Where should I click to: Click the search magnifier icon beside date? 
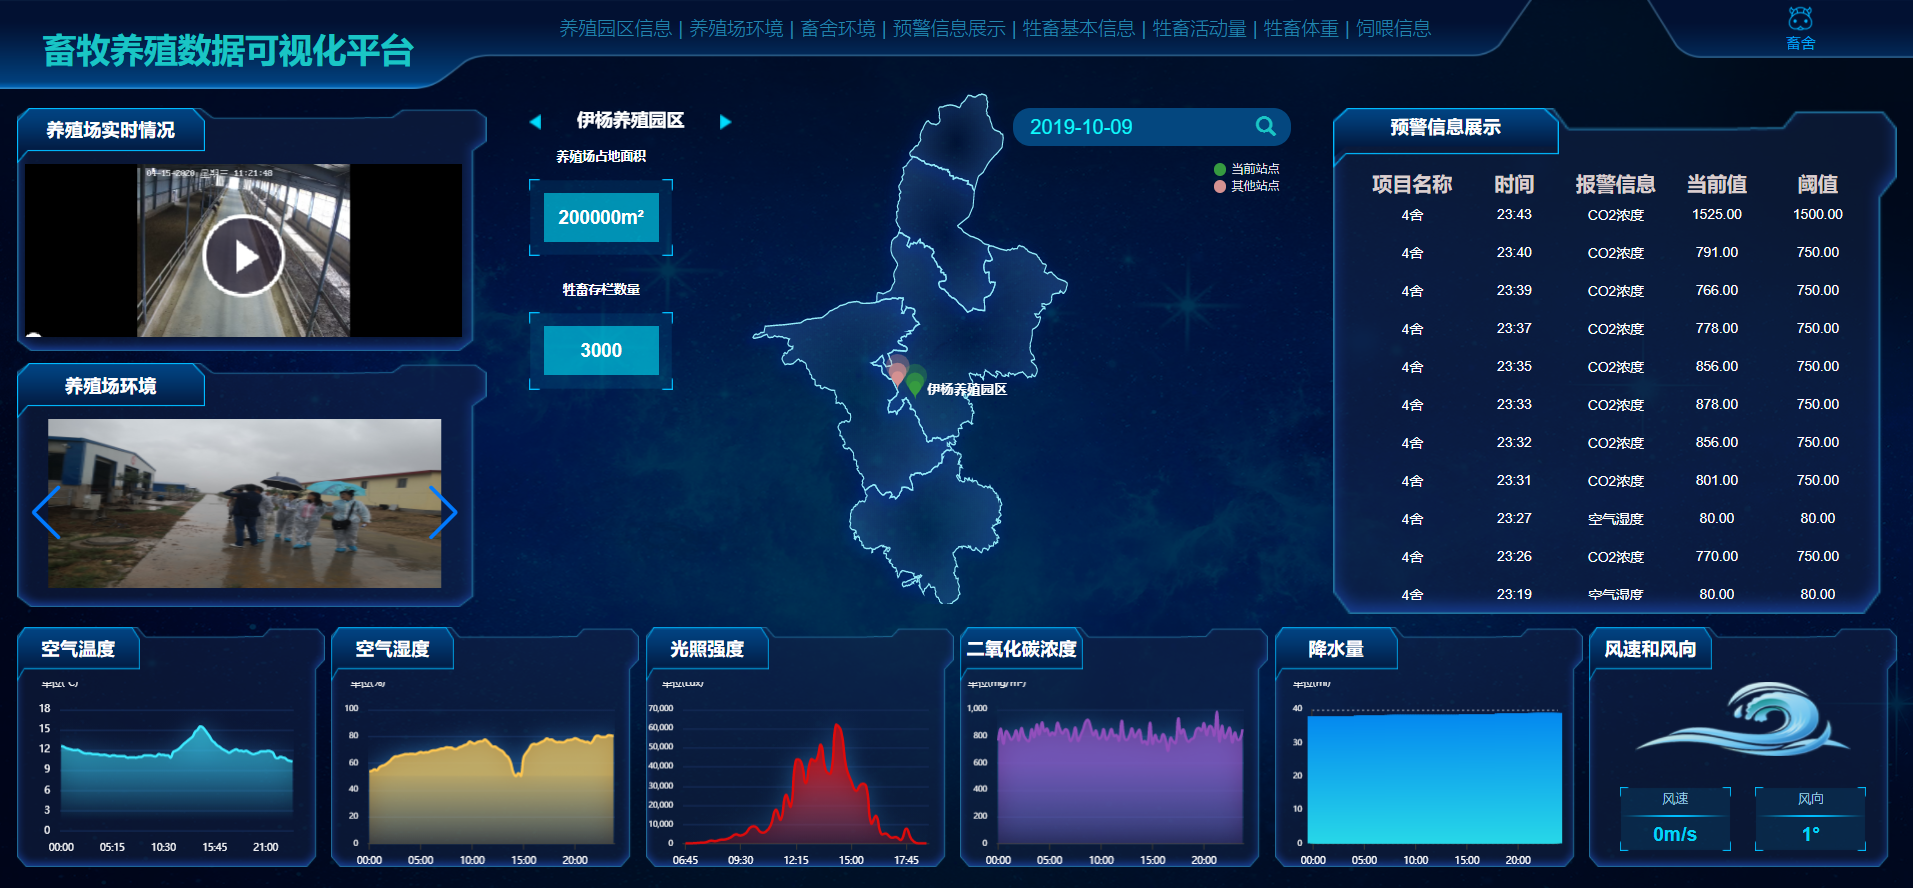(1265, 127)
